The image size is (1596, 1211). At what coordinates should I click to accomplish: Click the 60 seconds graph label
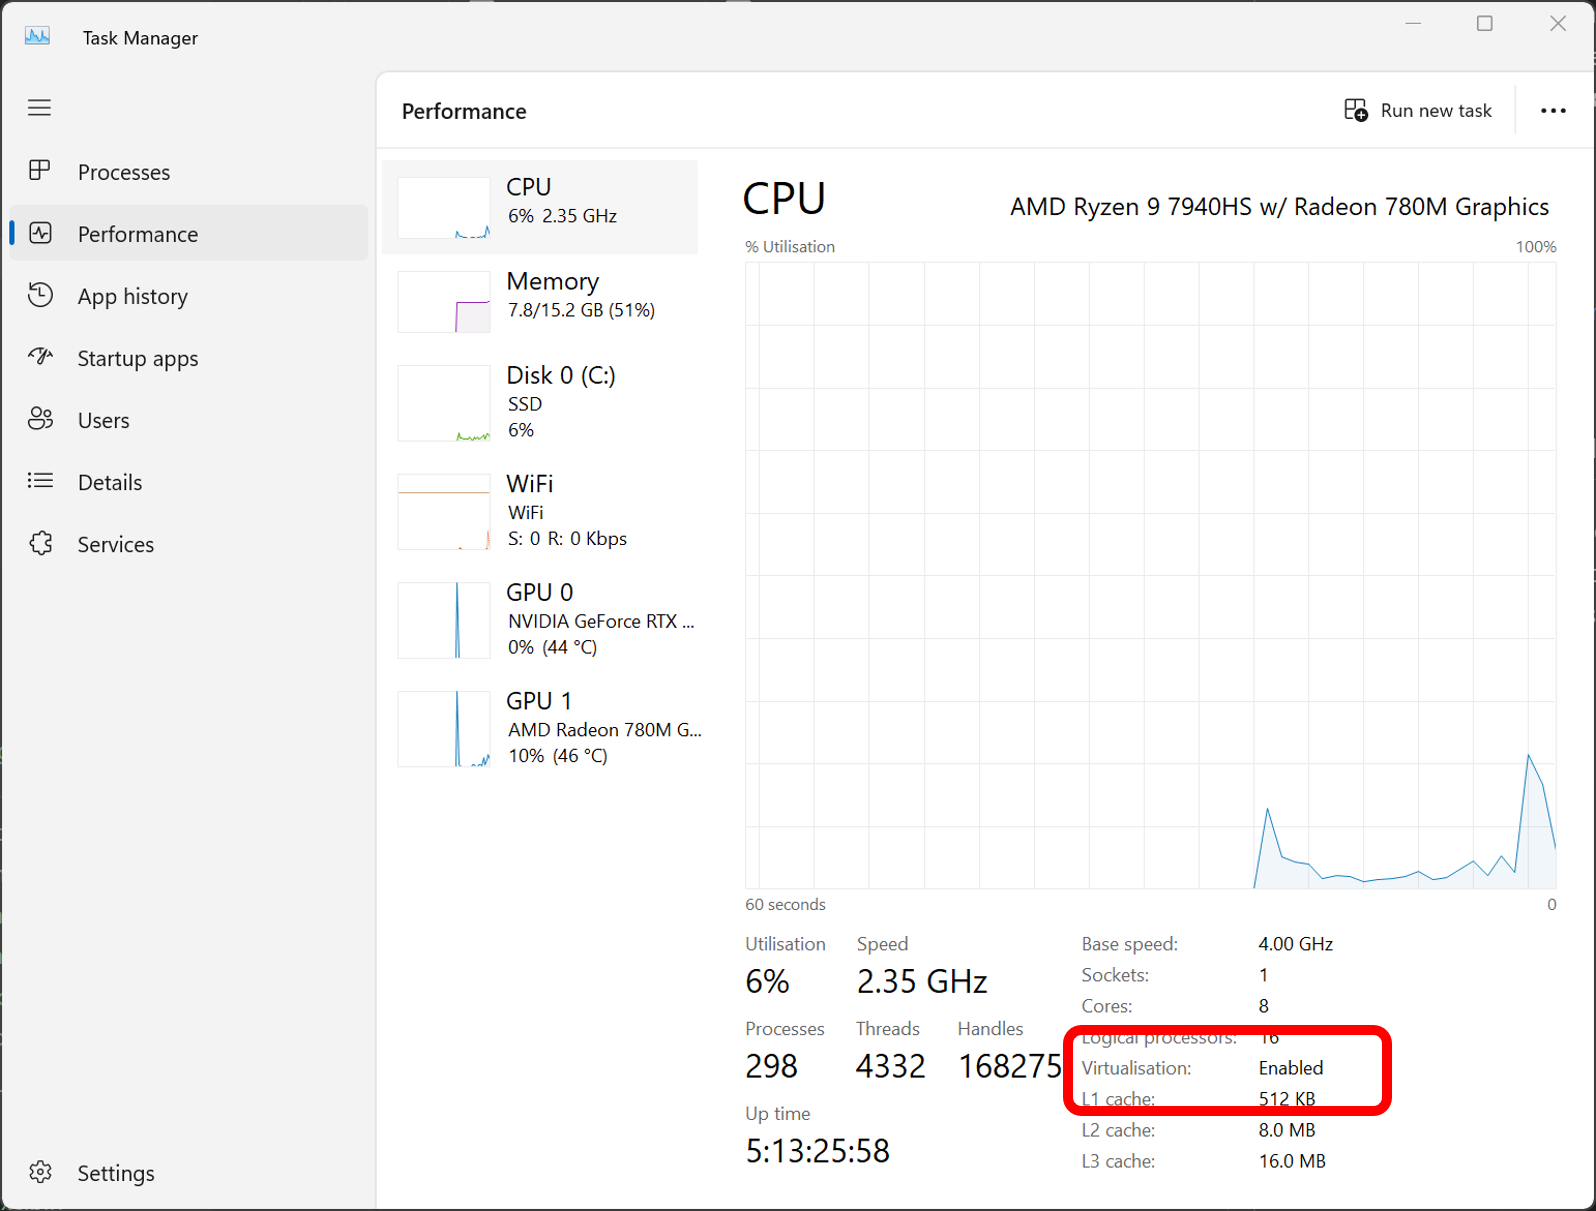pyautogui.click(x=785, y=904)
